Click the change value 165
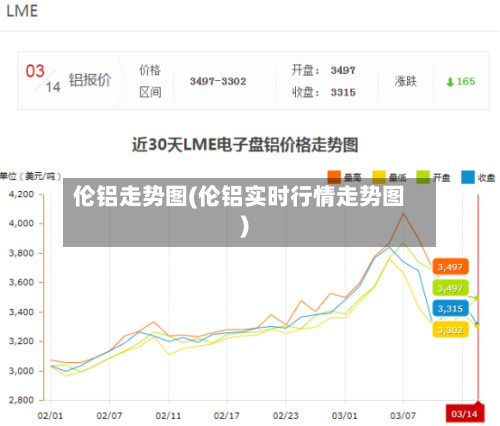Screen dimensions: 500x426 pyautogui.click(x=466, y=81)
